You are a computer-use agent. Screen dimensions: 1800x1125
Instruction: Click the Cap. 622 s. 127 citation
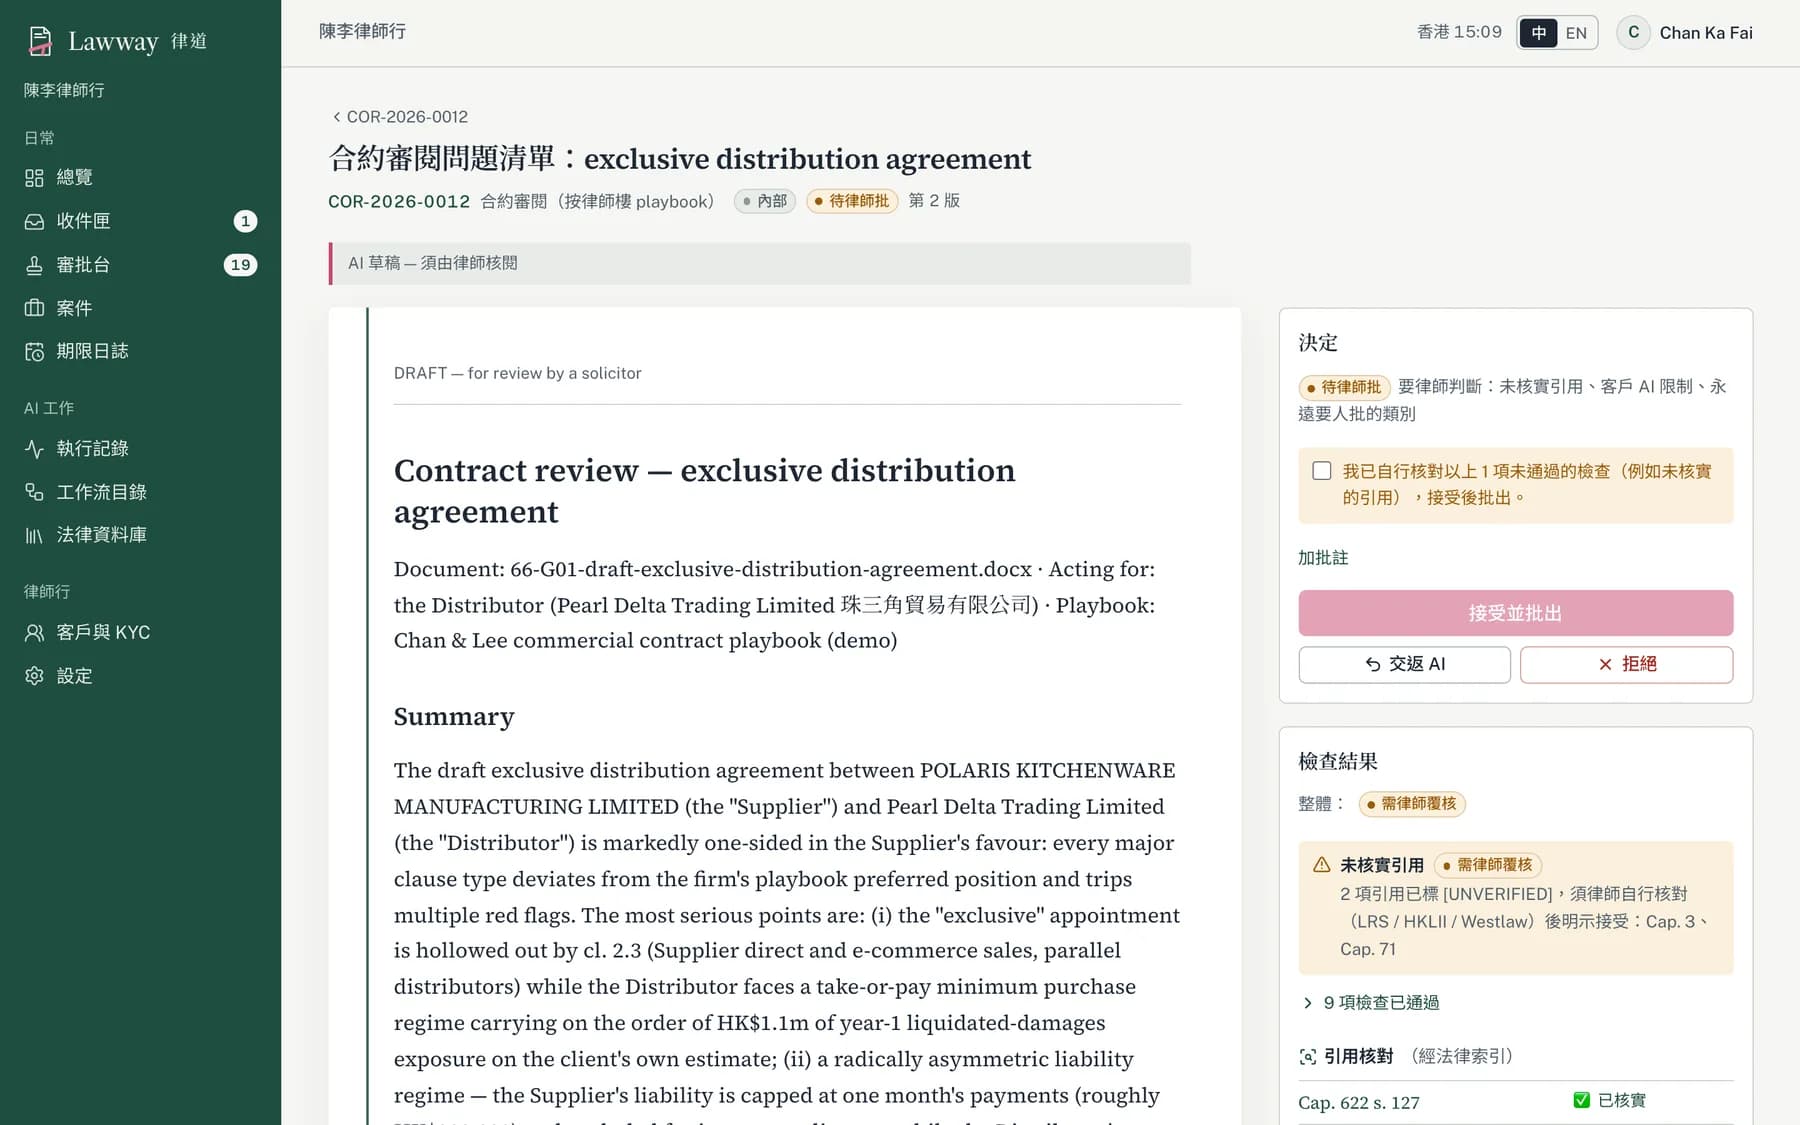(1359, 1103)
